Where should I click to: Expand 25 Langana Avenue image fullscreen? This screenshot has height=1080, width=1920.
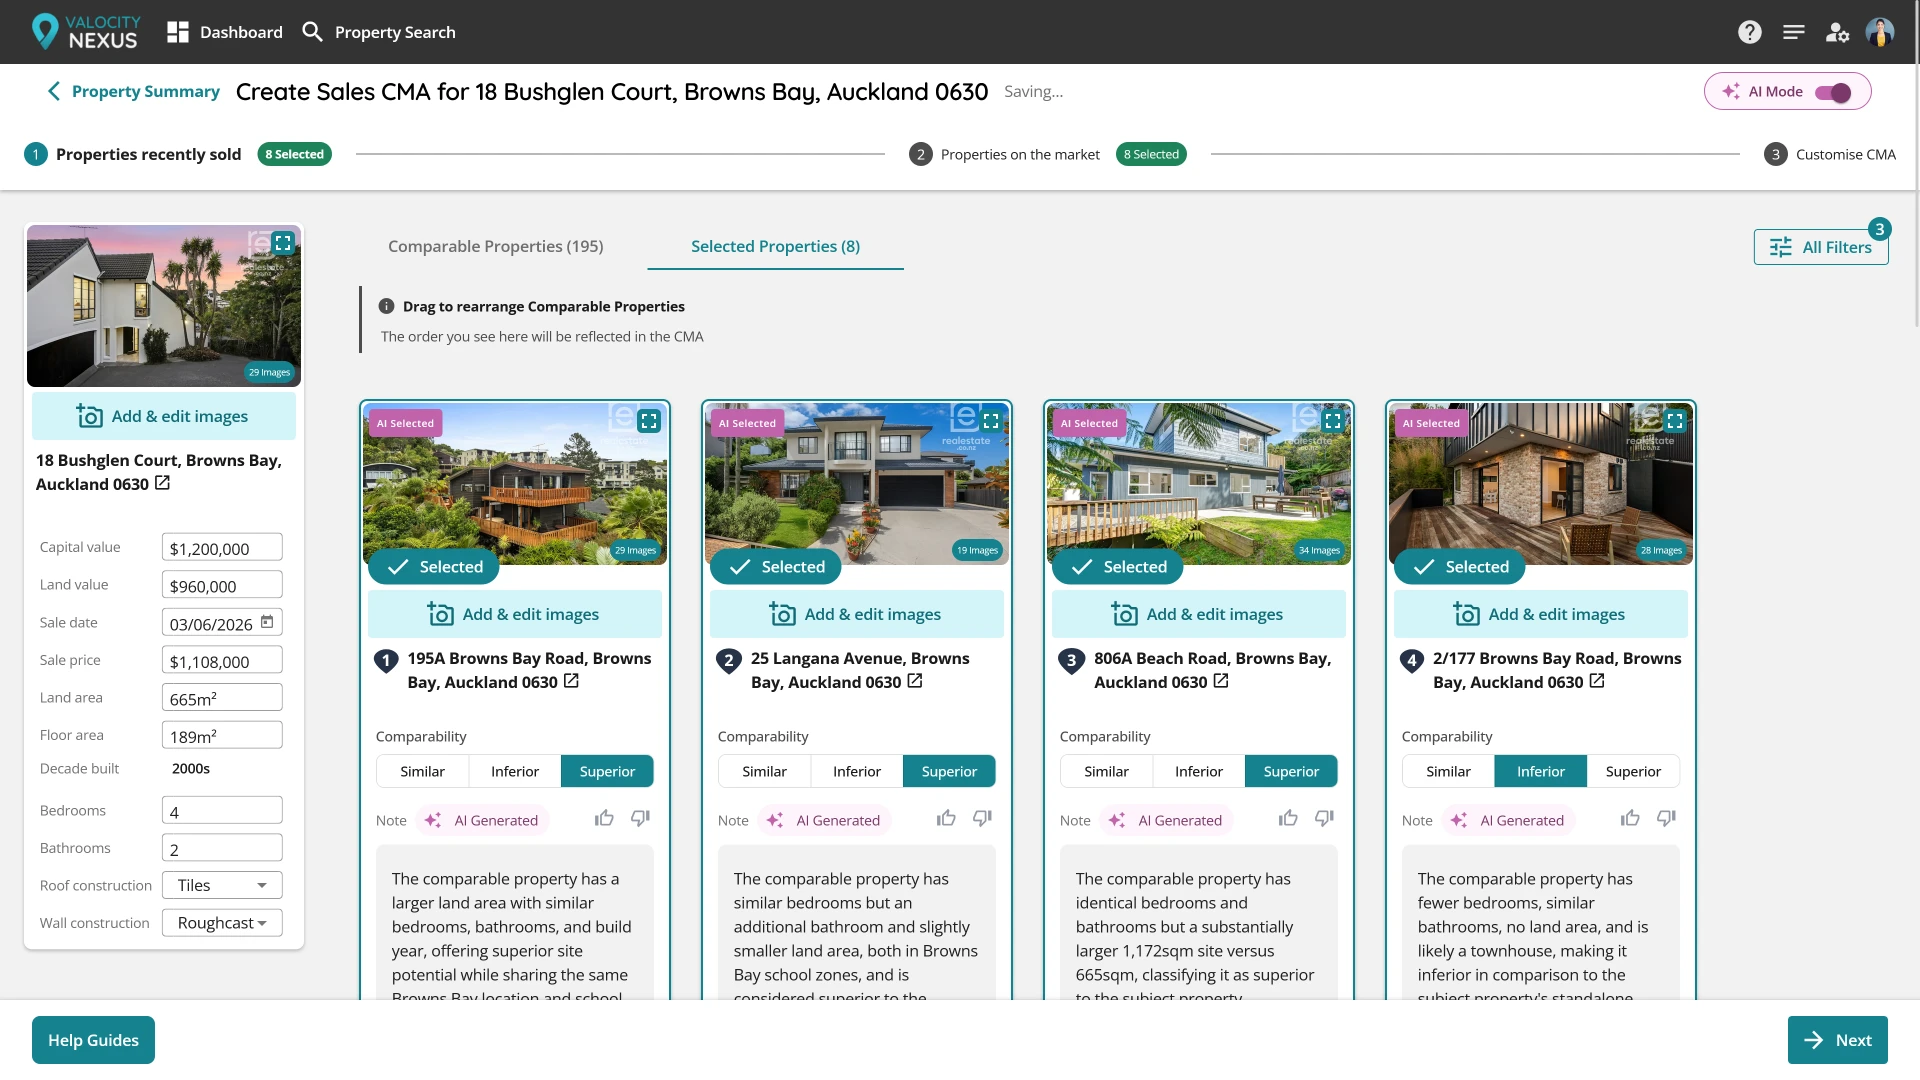pyautogui.click(x=991, y=421)
